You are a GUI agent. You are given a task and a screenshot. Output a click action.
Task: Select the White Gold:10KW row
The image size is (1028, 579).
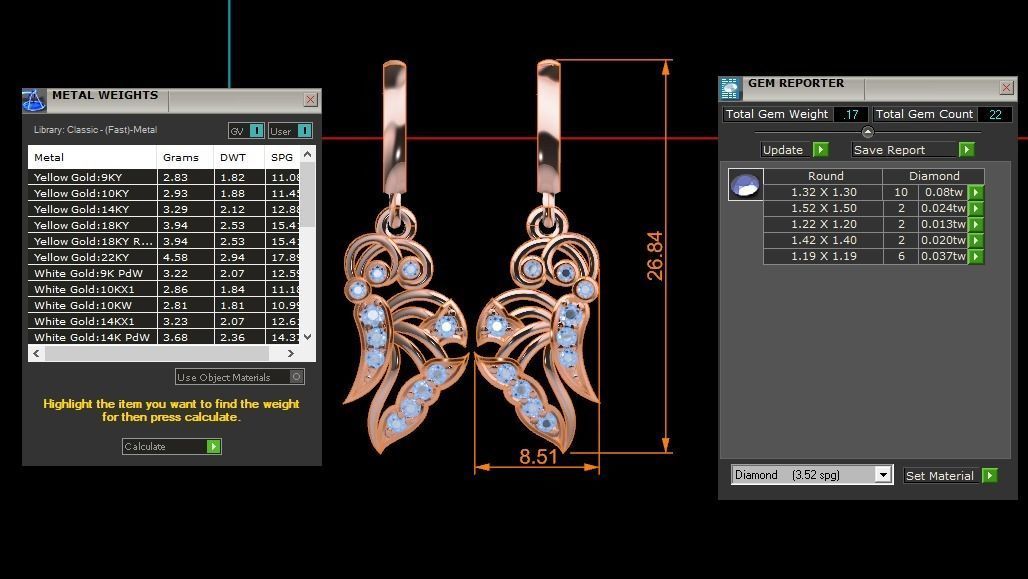point(164,305)
